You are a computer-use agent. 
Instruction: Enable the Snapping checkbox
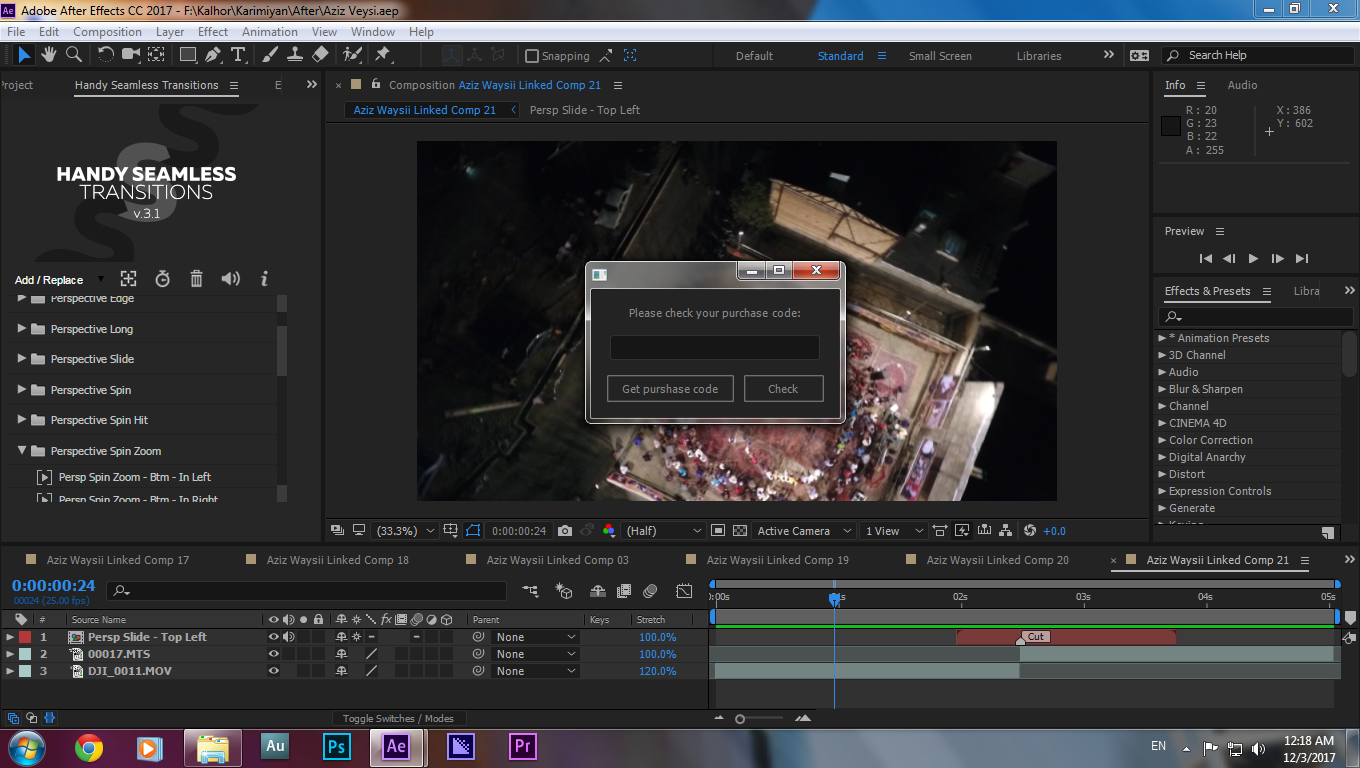click(x=532, y=56)
